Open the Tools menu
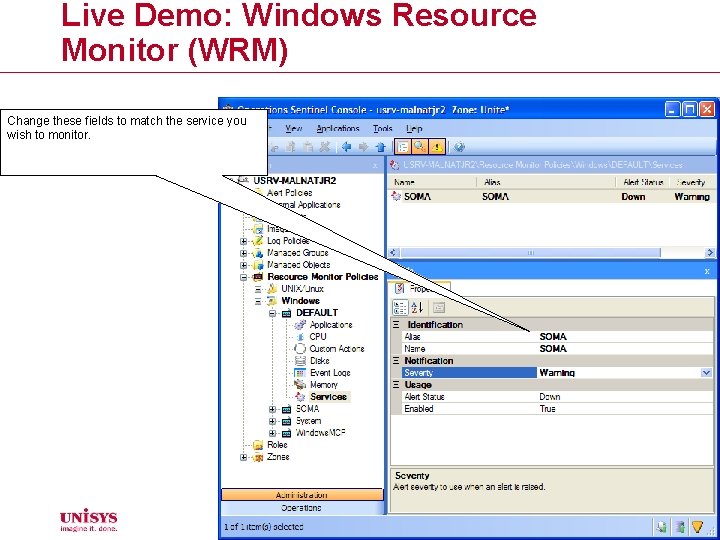The width and height of the screenshot is (720, 540). (382, 129)
